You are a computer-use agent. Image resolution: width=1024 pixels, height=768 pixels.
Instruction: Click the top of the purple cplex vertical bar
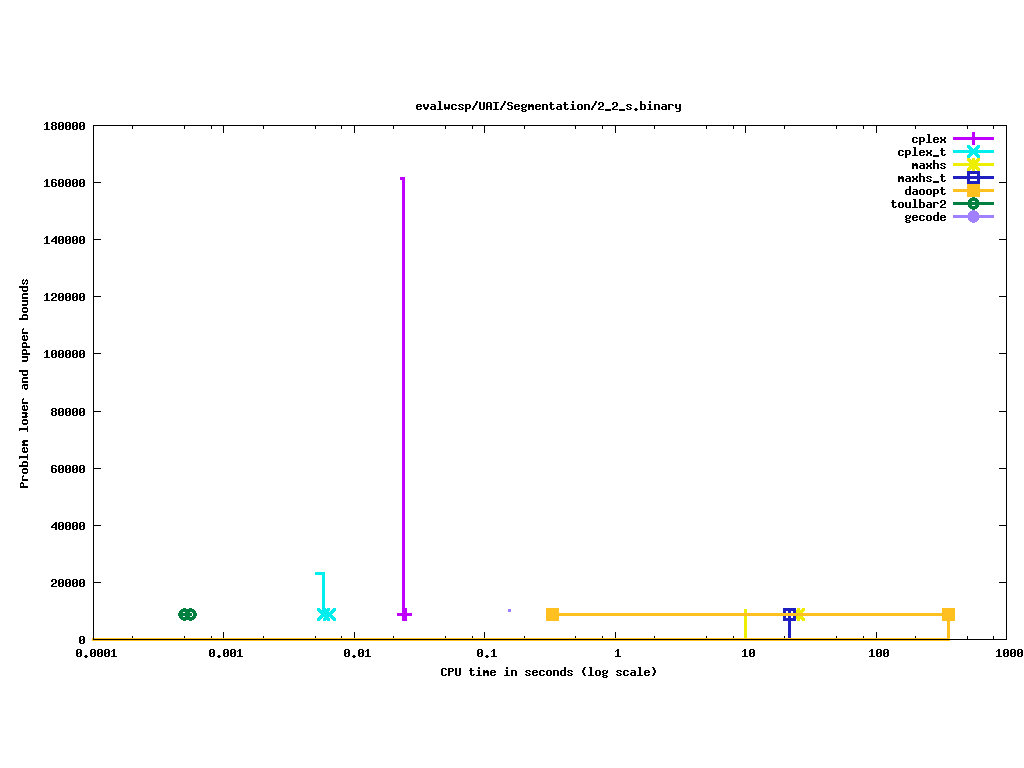pyautogui.click(x=403, y=179)
